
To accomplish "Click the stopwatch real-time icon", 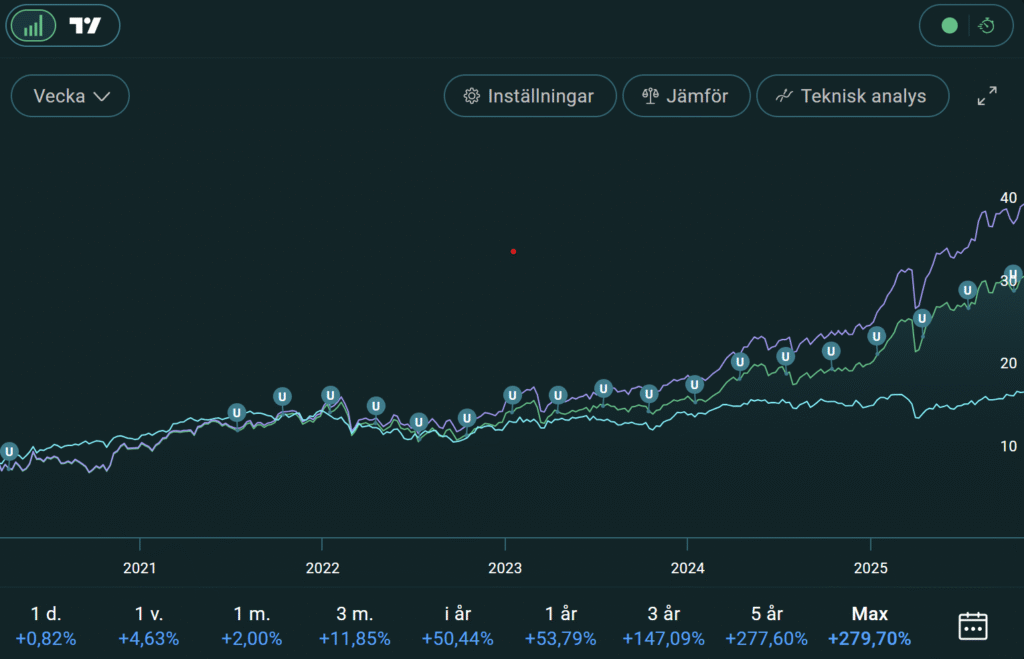I will tap(987, 26).
